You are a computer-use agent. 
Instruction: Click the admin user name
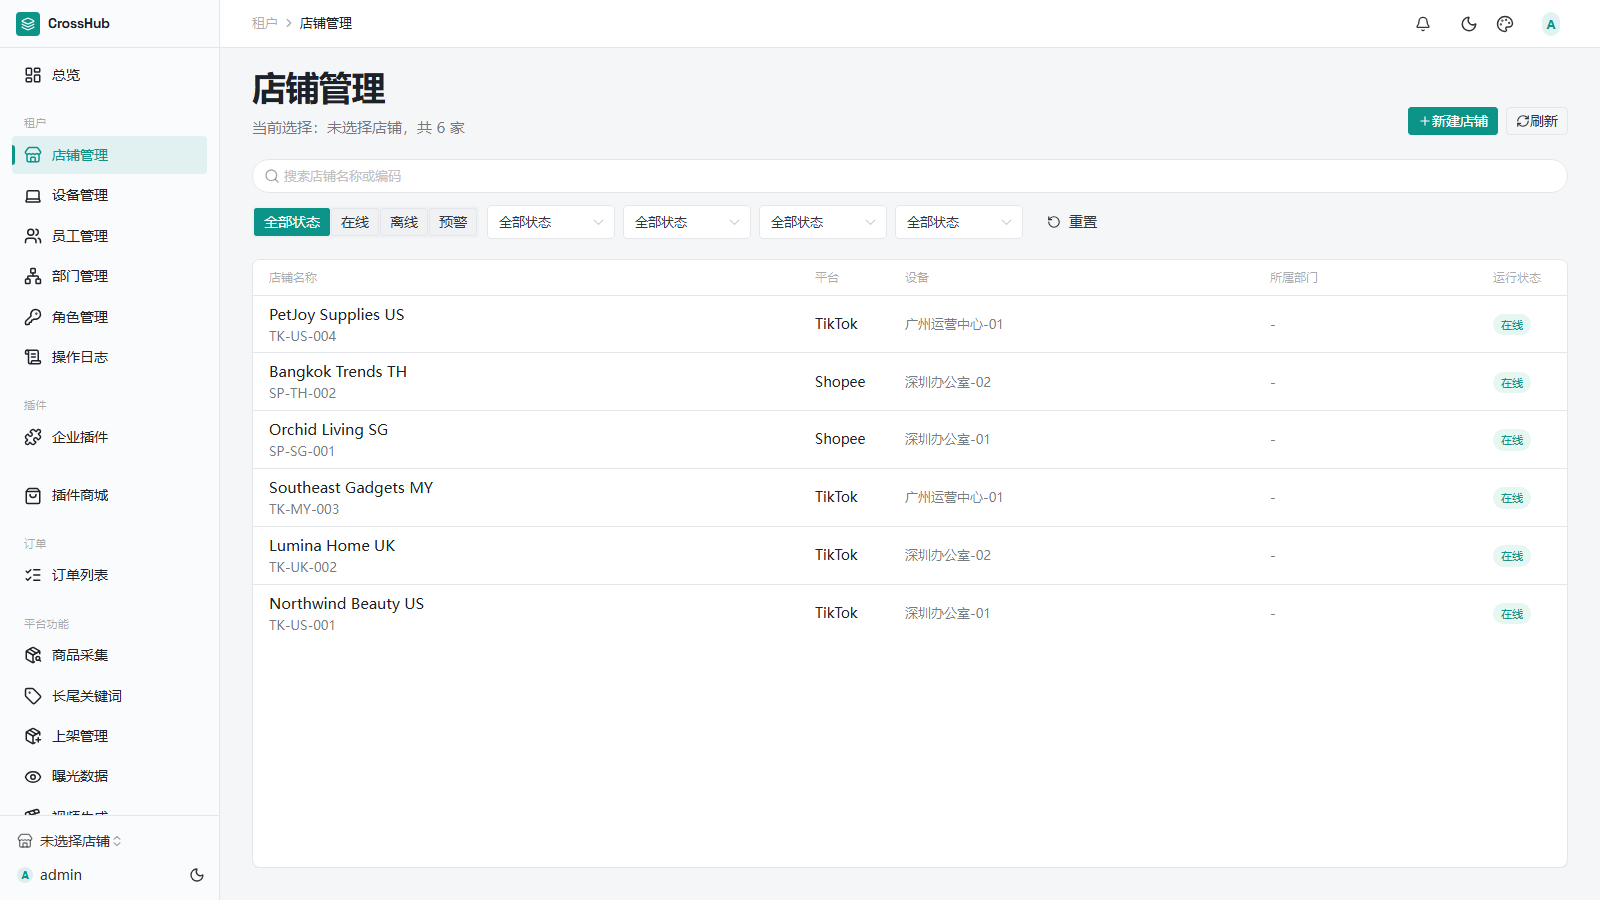(x=61, y=875)
